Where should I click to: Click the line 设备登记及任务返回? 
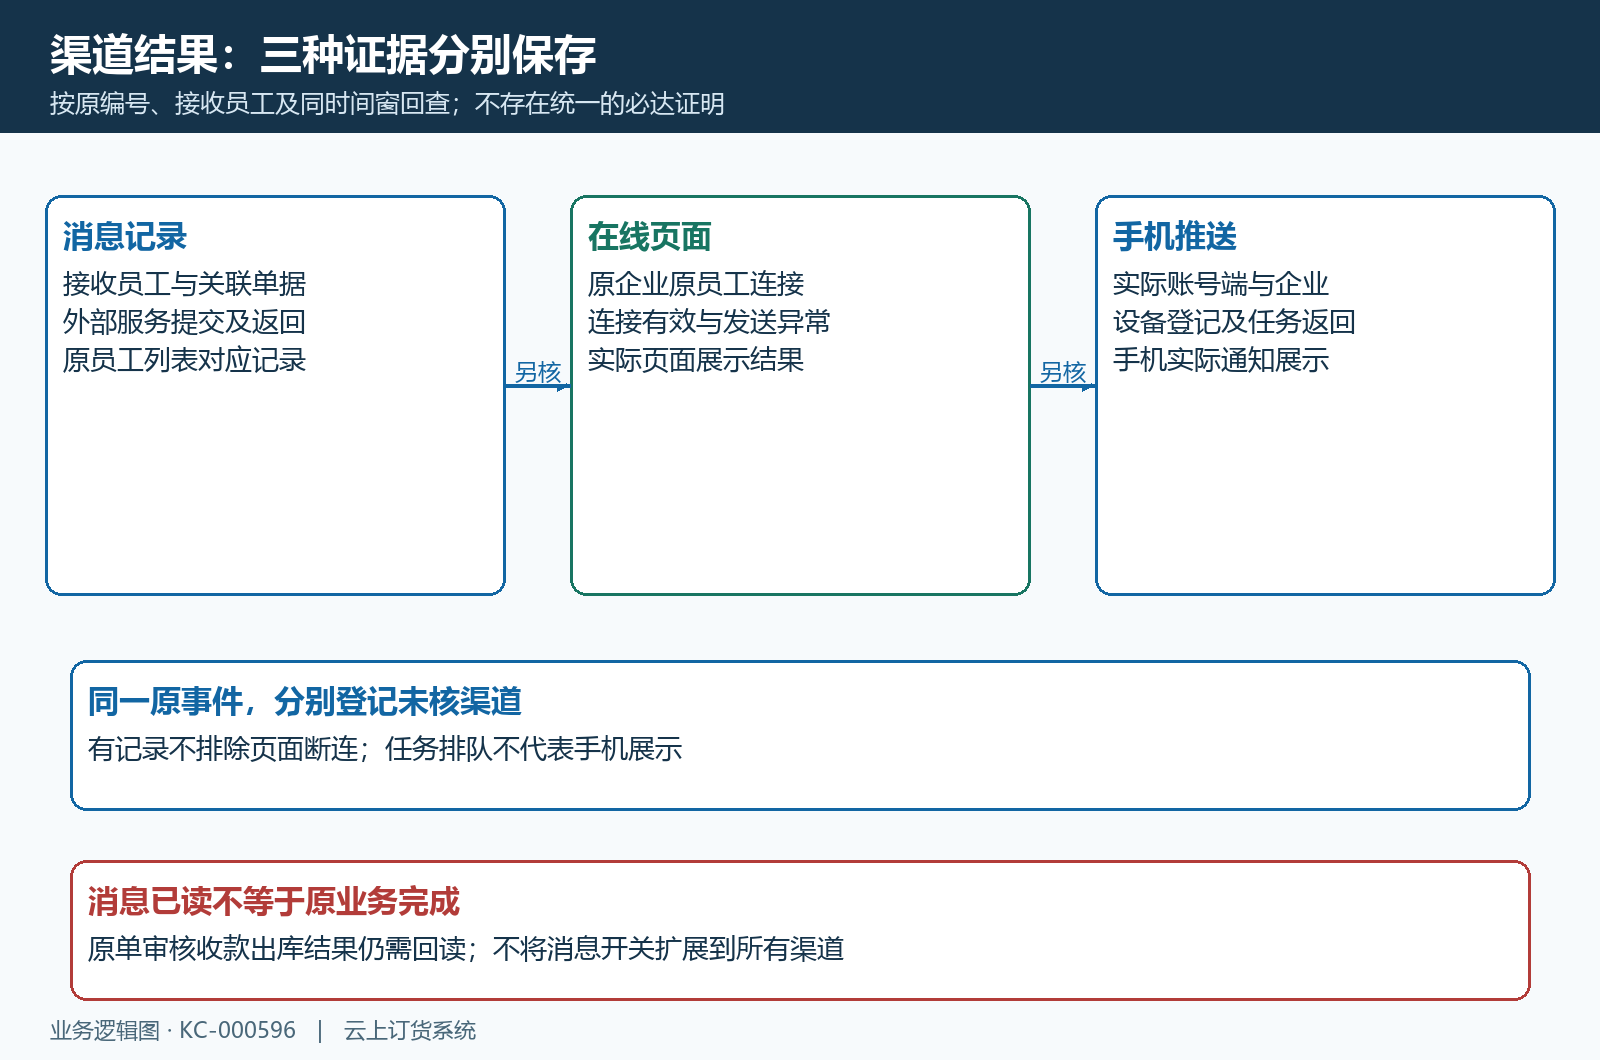1234,322
